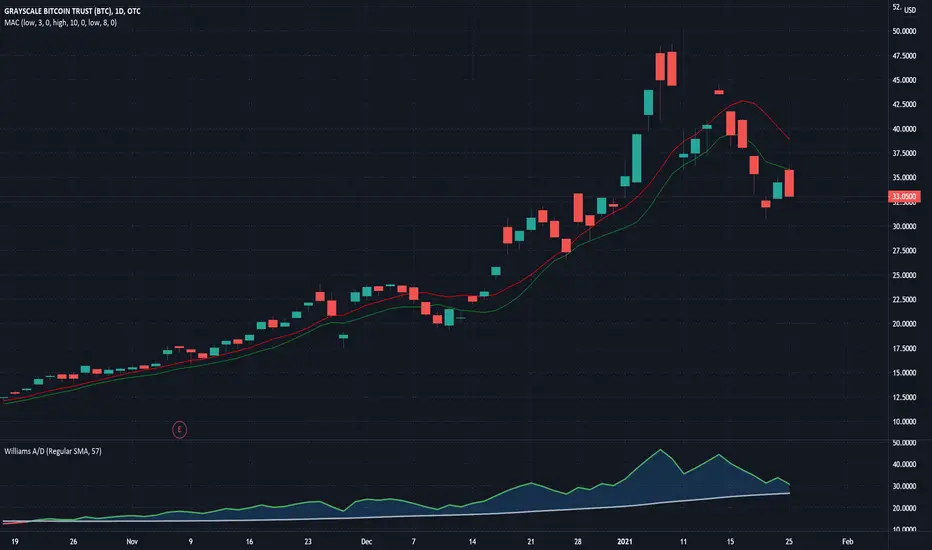Click the 45.0000 price axis label

(x=904, y=80)
